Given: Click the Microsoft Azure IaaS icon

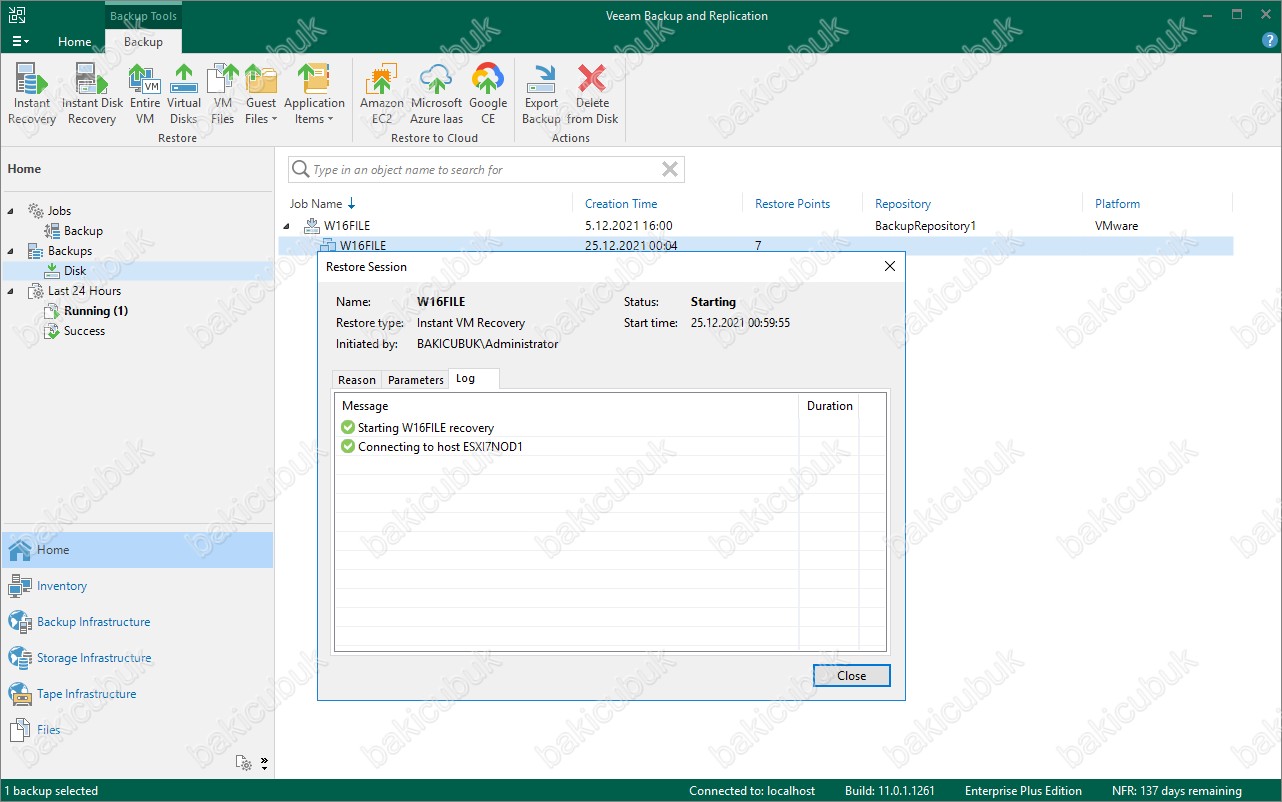Looking at the screenshot, I should coord(437,94).
